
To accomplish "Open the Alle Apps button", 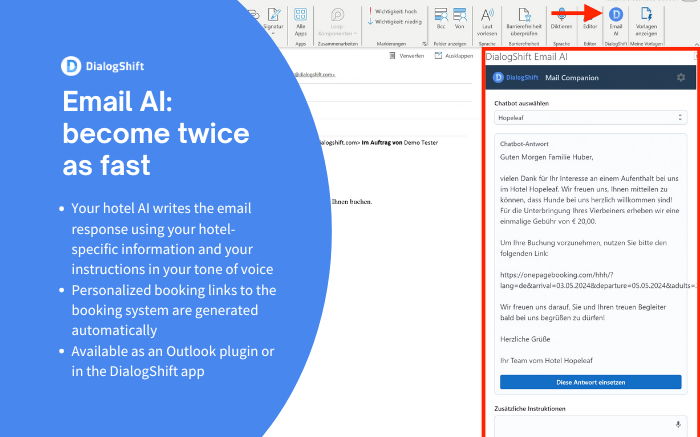I will point(300,21).
